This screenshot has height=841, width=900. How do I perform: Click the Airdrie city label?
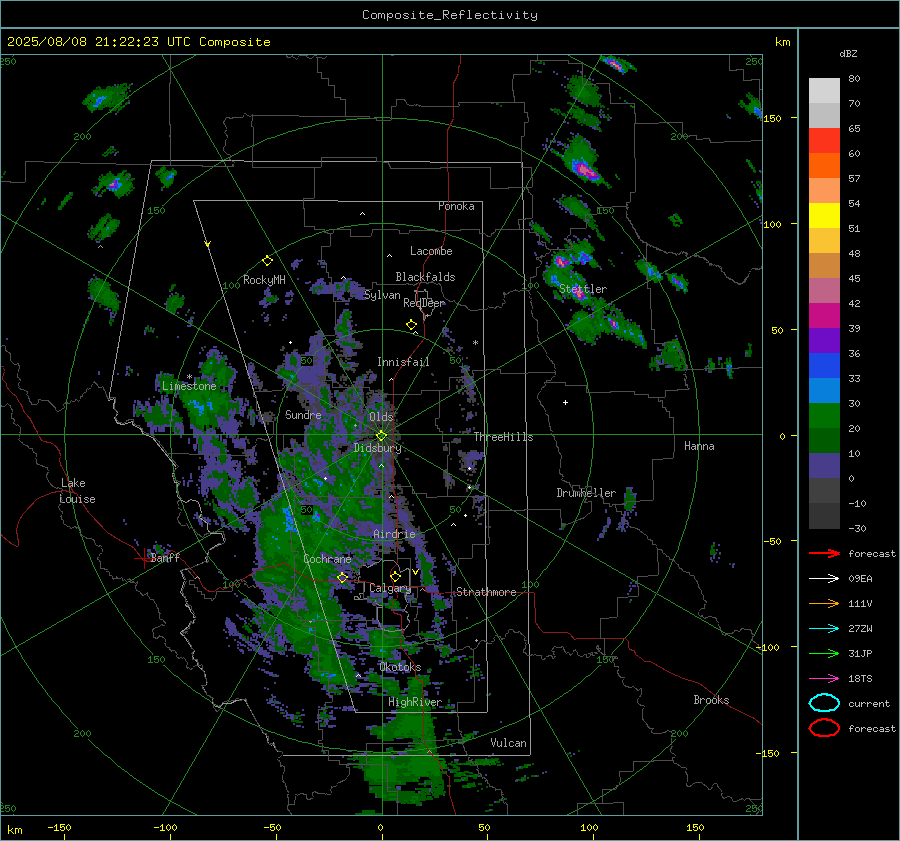click(394, 534)
